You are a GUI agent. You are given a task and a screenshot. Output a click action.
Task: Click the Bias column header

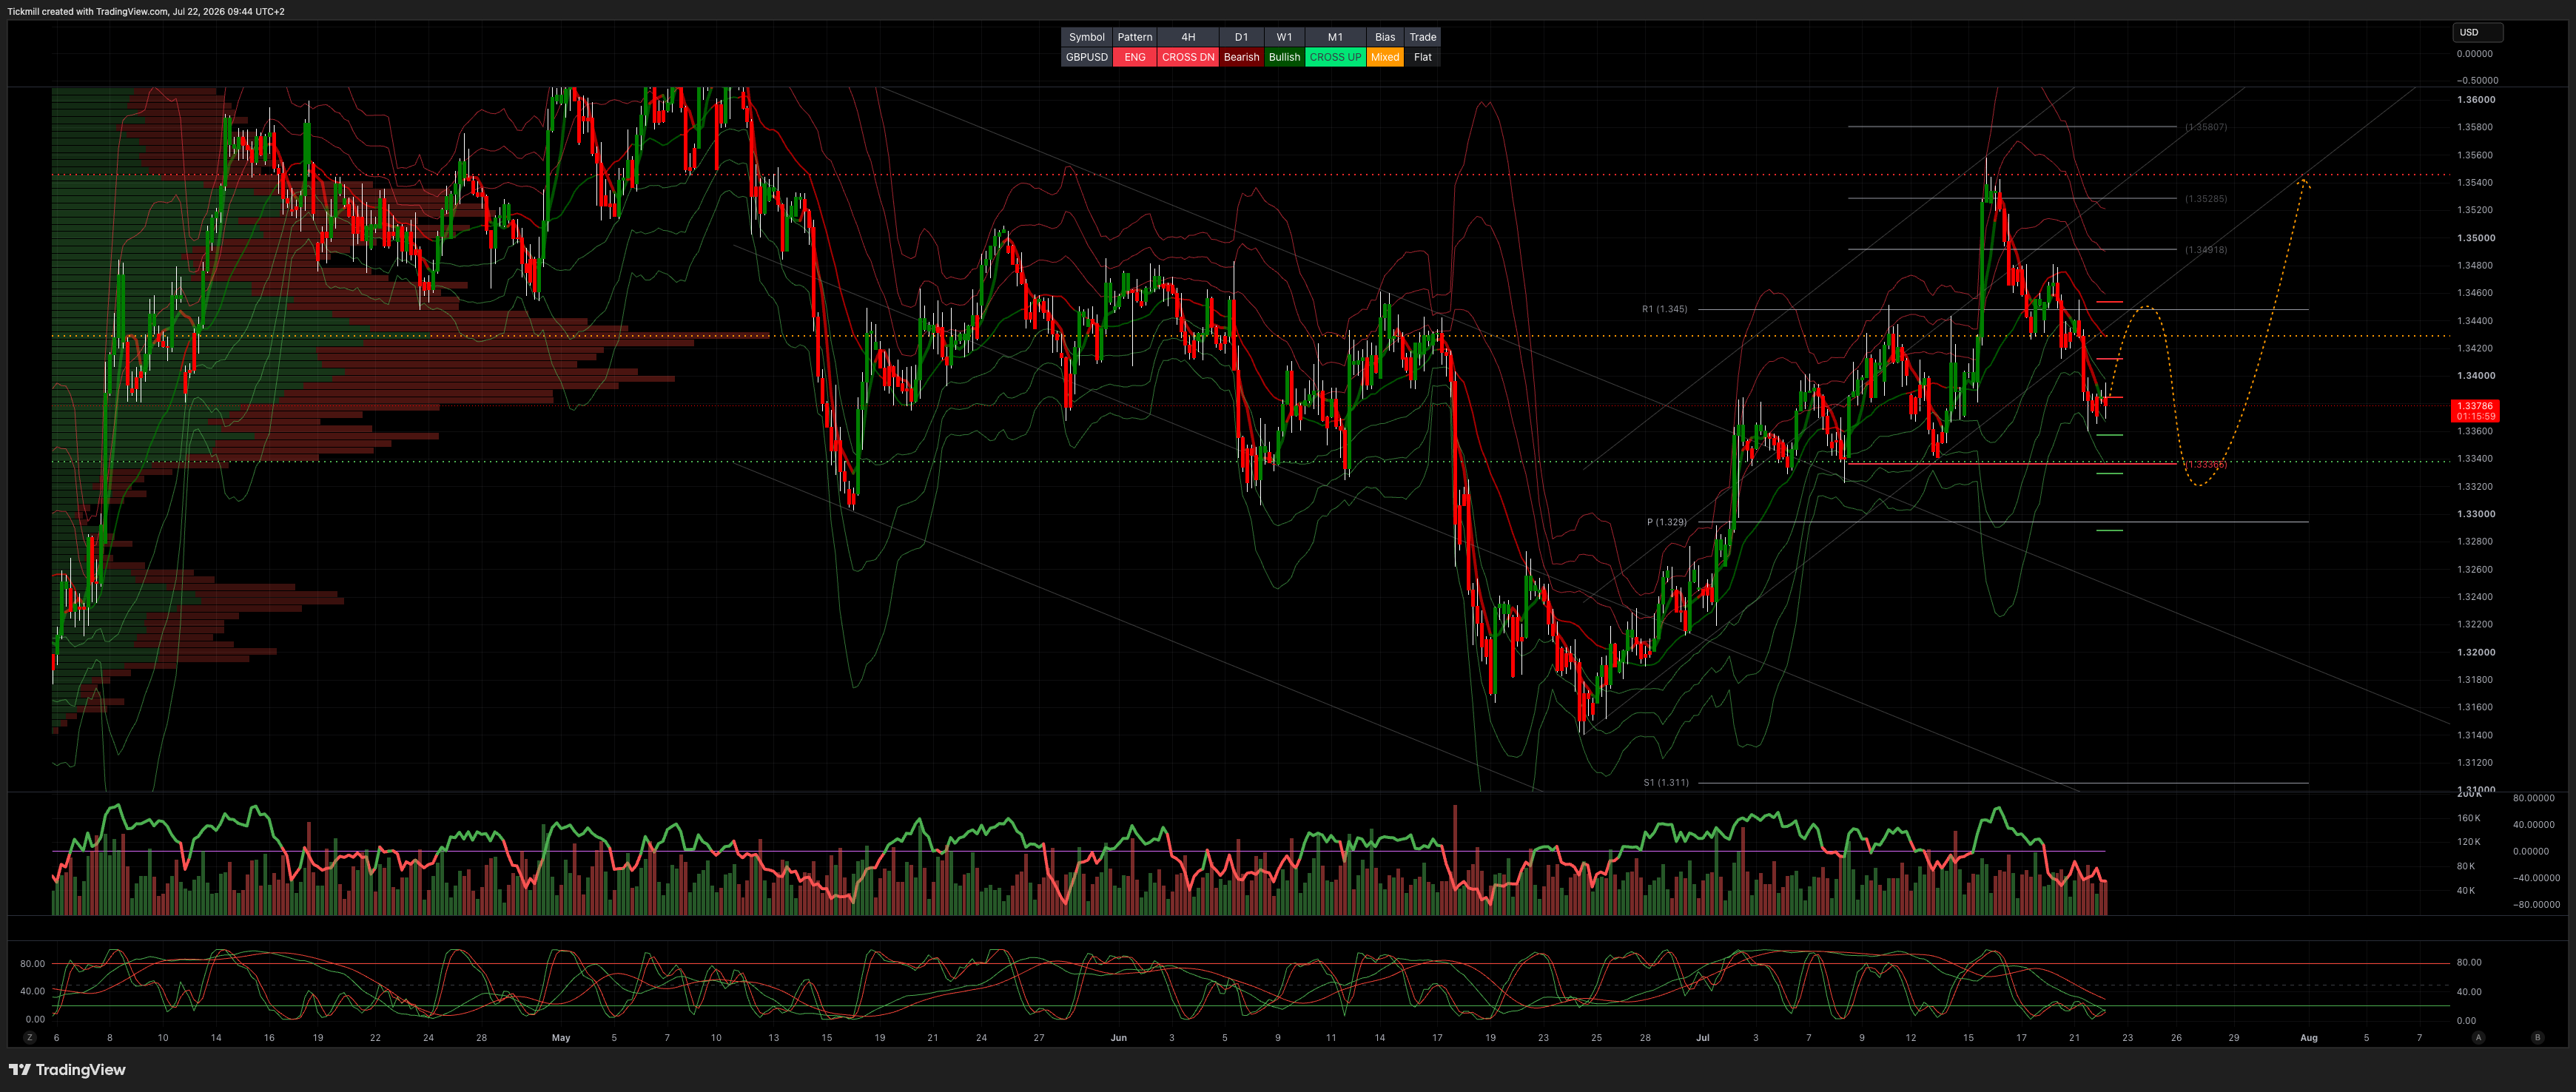1385,37
